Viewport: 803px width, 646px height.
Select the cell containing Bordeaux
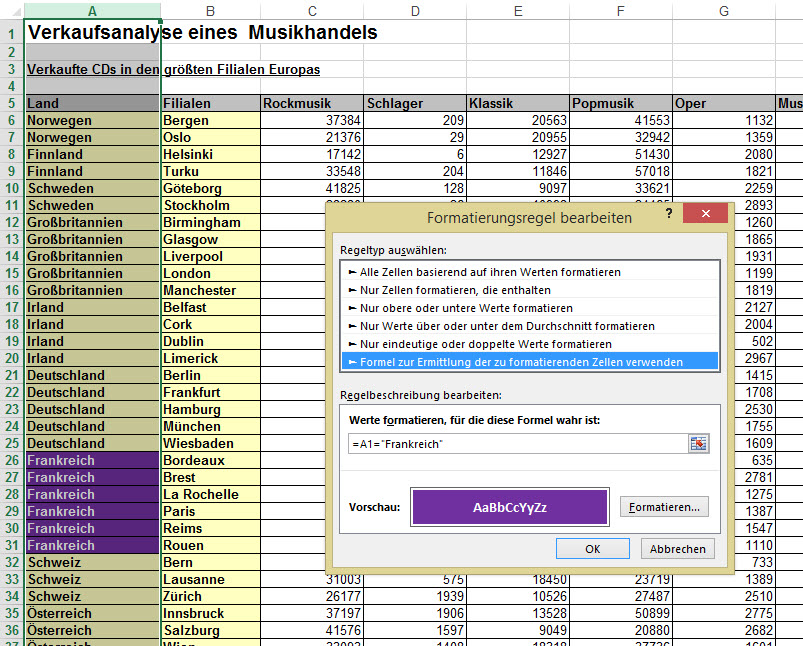point(210,460)
